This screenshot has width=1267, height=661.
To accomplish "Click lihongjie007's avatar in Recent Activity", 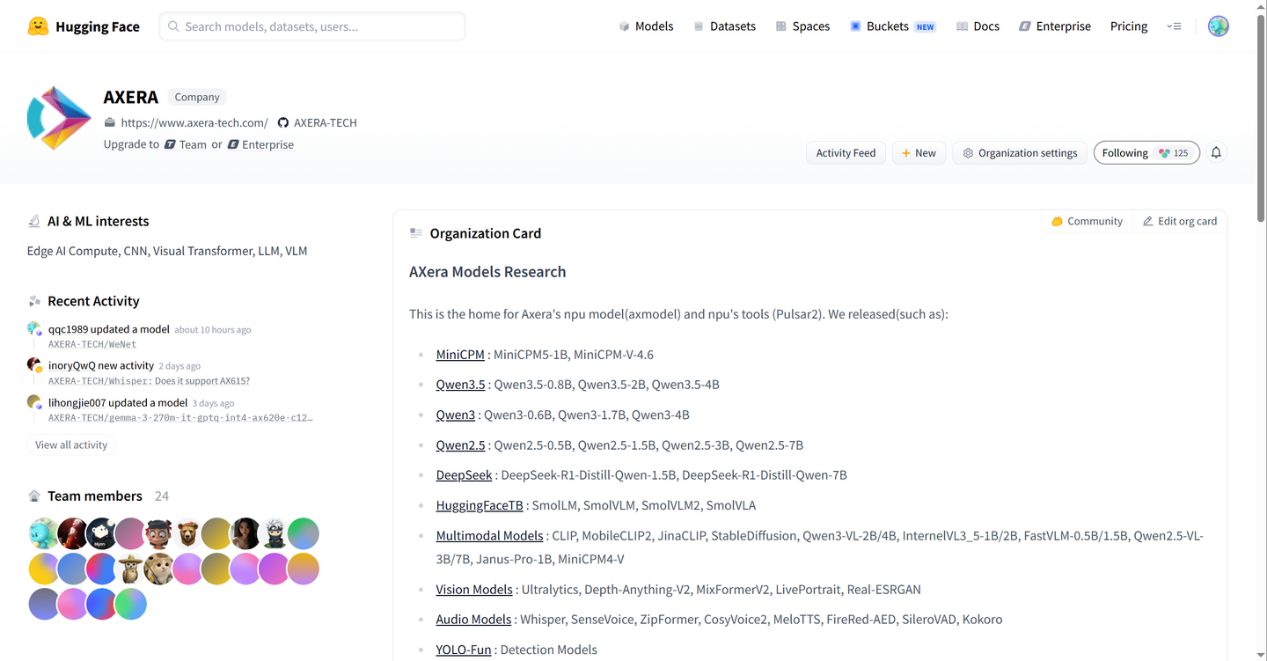I will [35, 402].
